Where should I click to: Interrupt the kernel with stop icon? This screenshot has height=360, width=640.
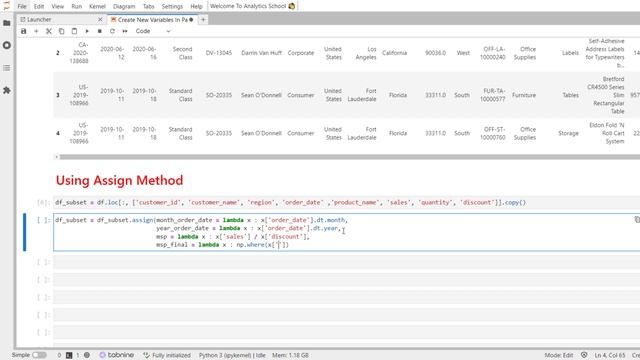(x=100, y=31)
